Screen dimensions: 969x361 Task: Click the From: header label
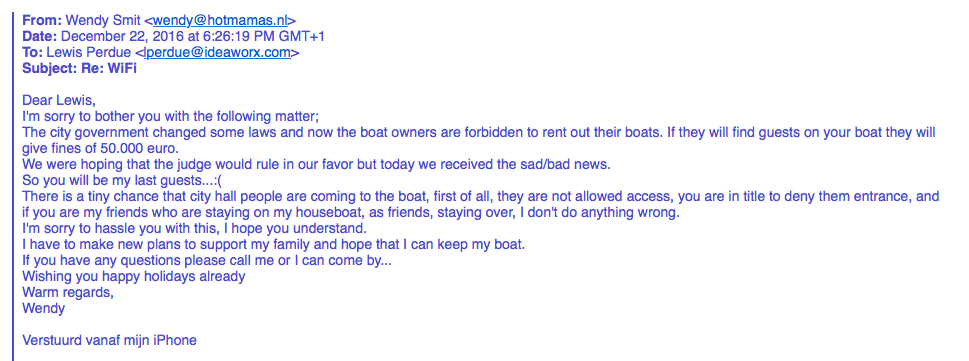tap(41, 20)
